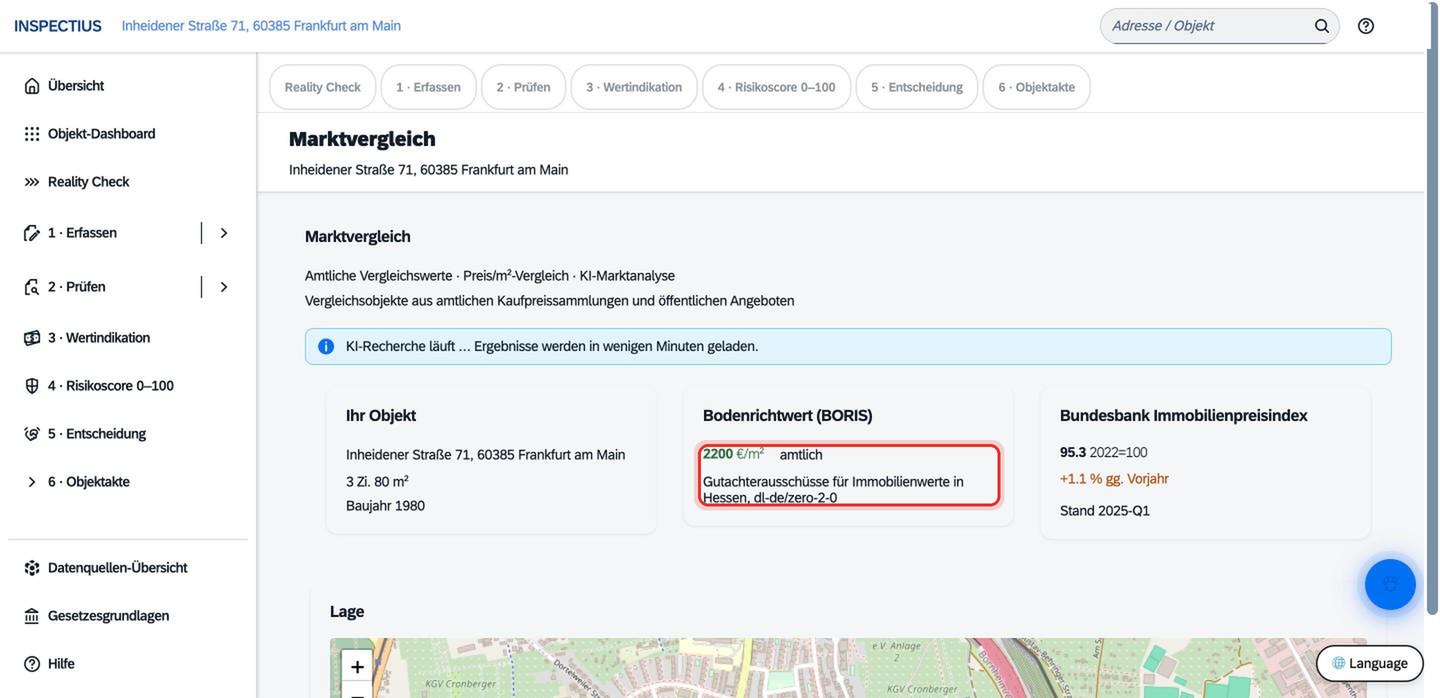Select Übersicht in the sidebar

[128, 86]
